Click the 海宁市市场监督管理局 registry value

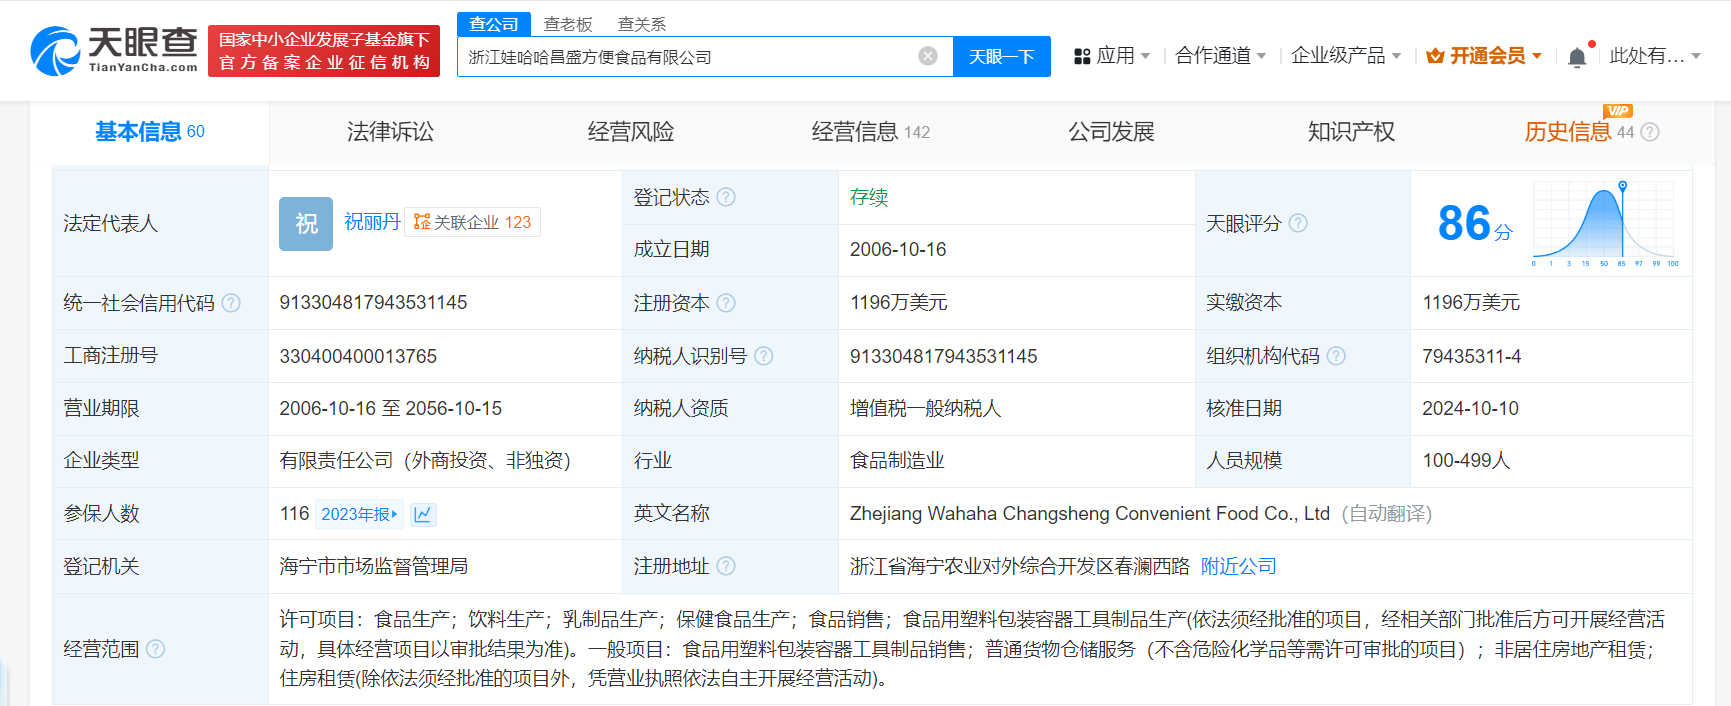coord(373,566)
